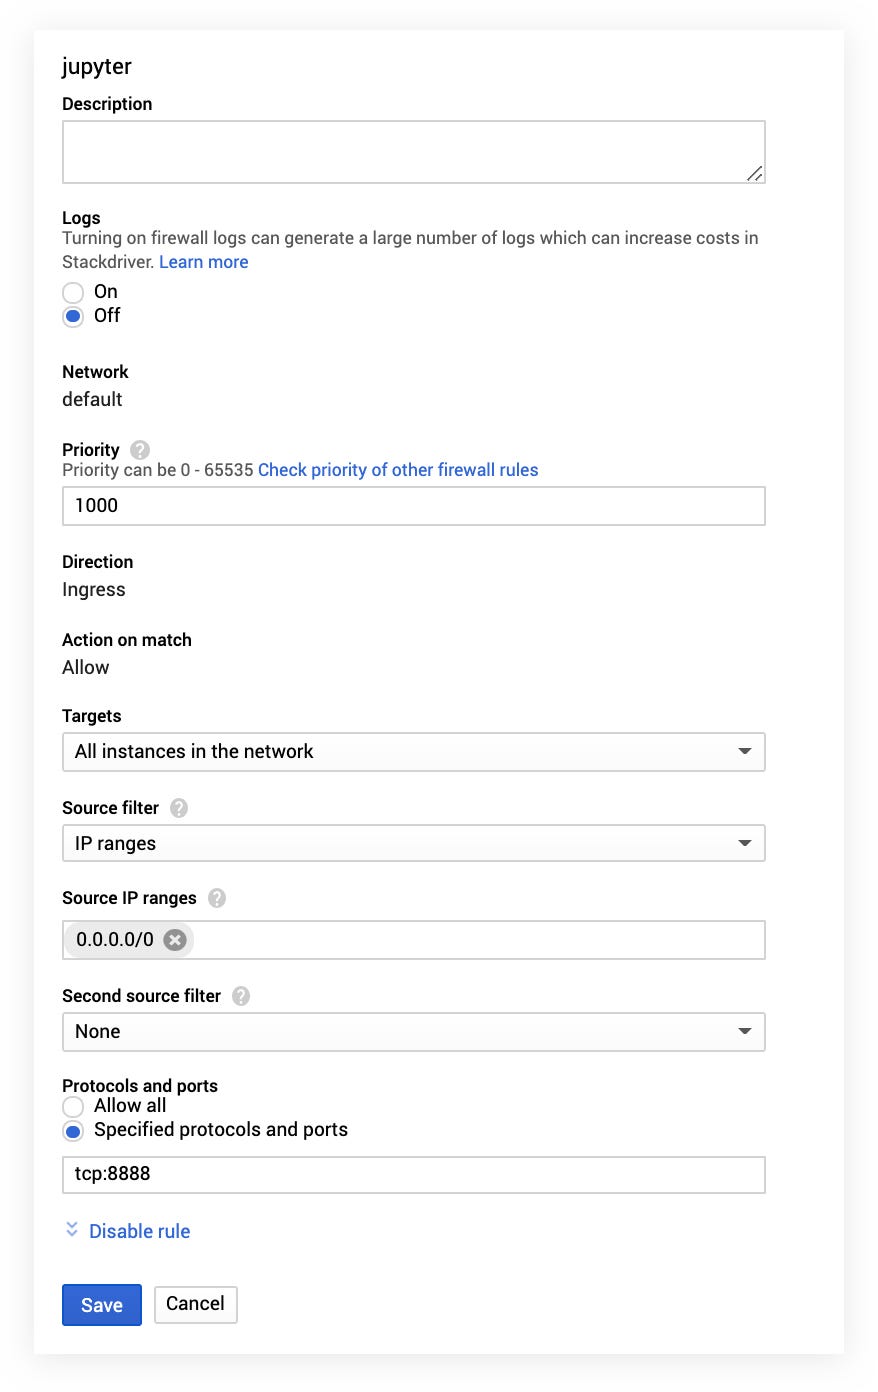878x1392 pixels.
Task: Click the Second source filter help icon
Action: pos(241,996)
